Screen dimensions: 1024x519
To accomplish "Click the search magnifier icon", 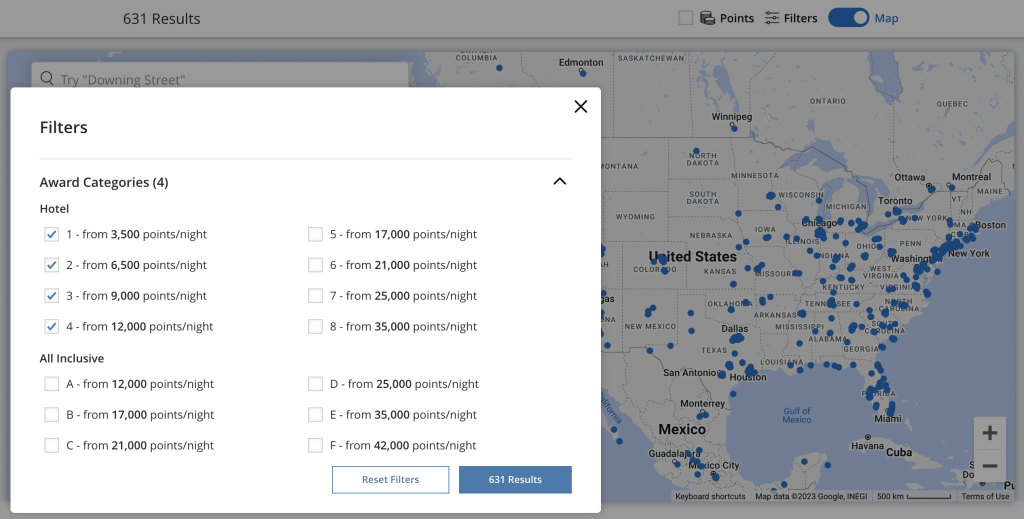I will (45, 79).
